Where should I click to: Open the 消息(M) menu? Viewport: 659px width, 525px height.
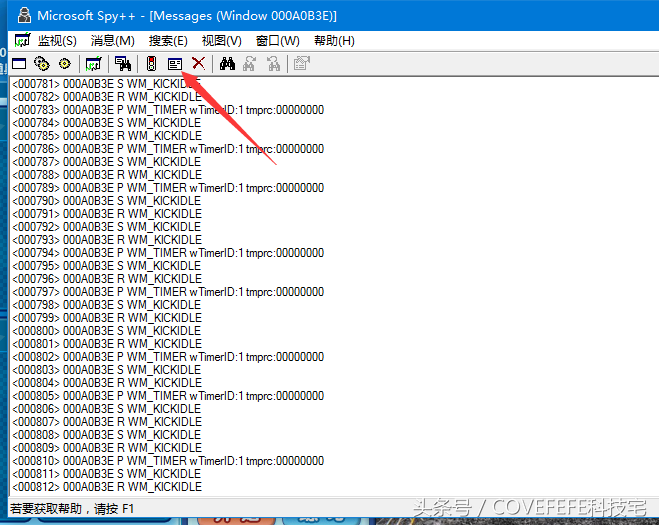(112, 41)
